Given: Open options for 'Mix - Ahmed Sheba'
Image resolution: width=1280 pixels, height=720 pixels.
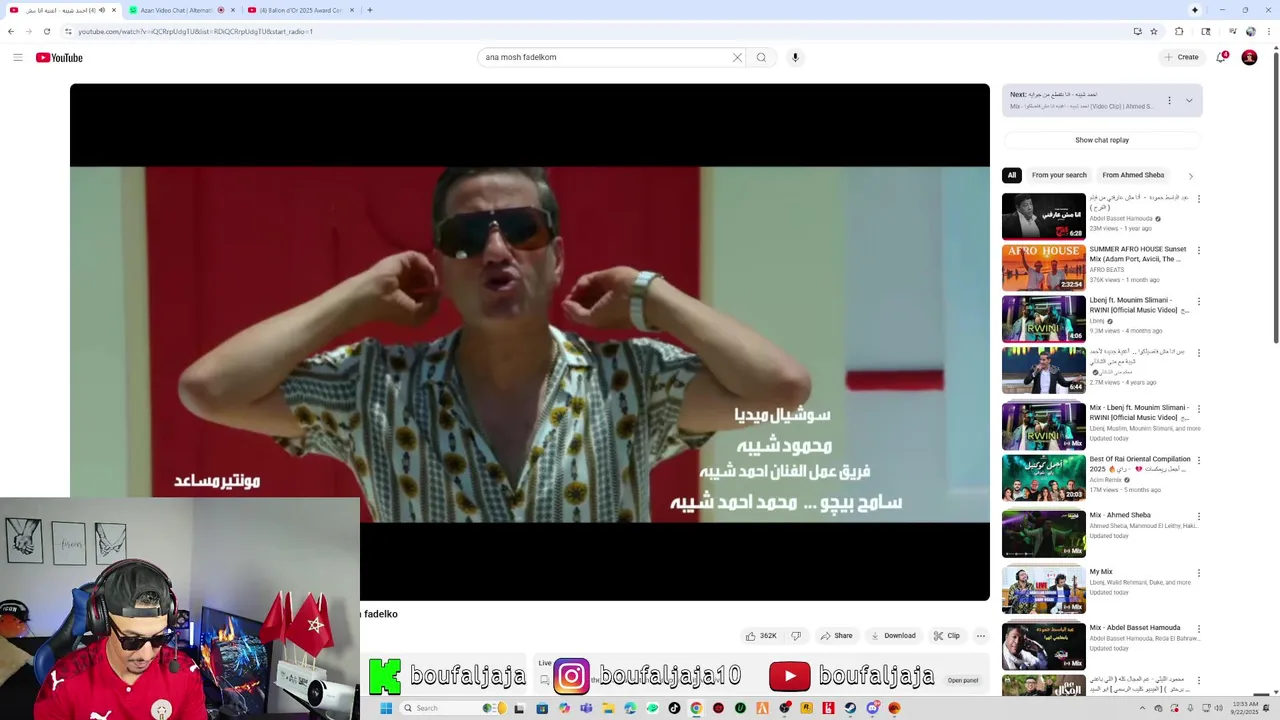Looking at the screenshot, I should pos(1199,516).
